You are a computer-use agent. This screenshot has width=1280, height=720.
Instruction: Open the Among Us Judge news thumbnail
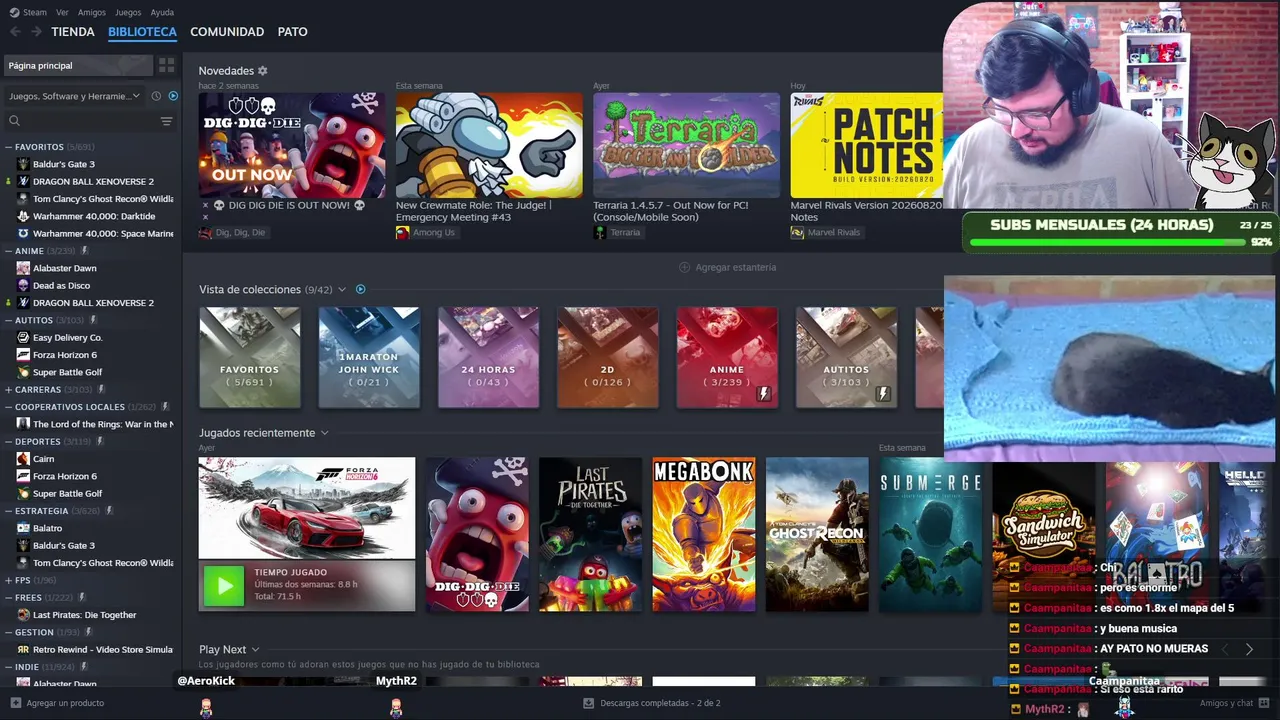coord(489,145)
